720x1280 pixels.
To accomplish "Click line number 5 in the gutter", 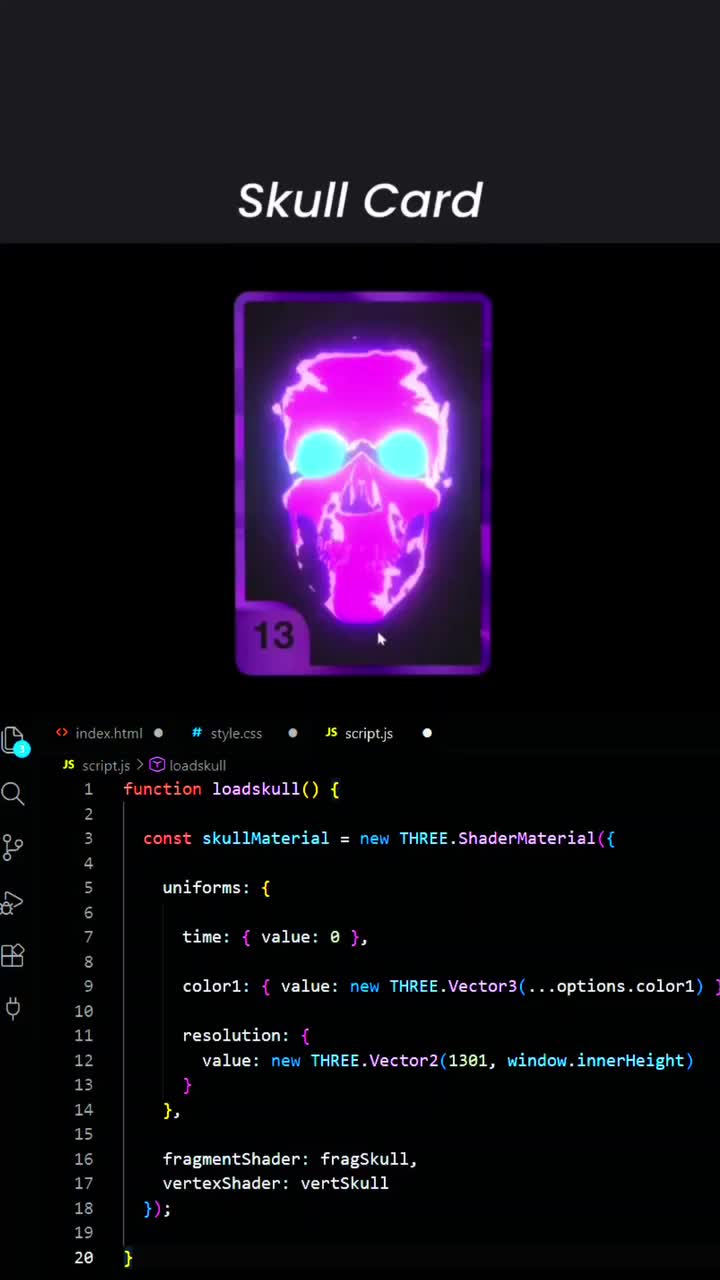I will tap(88, 888).
